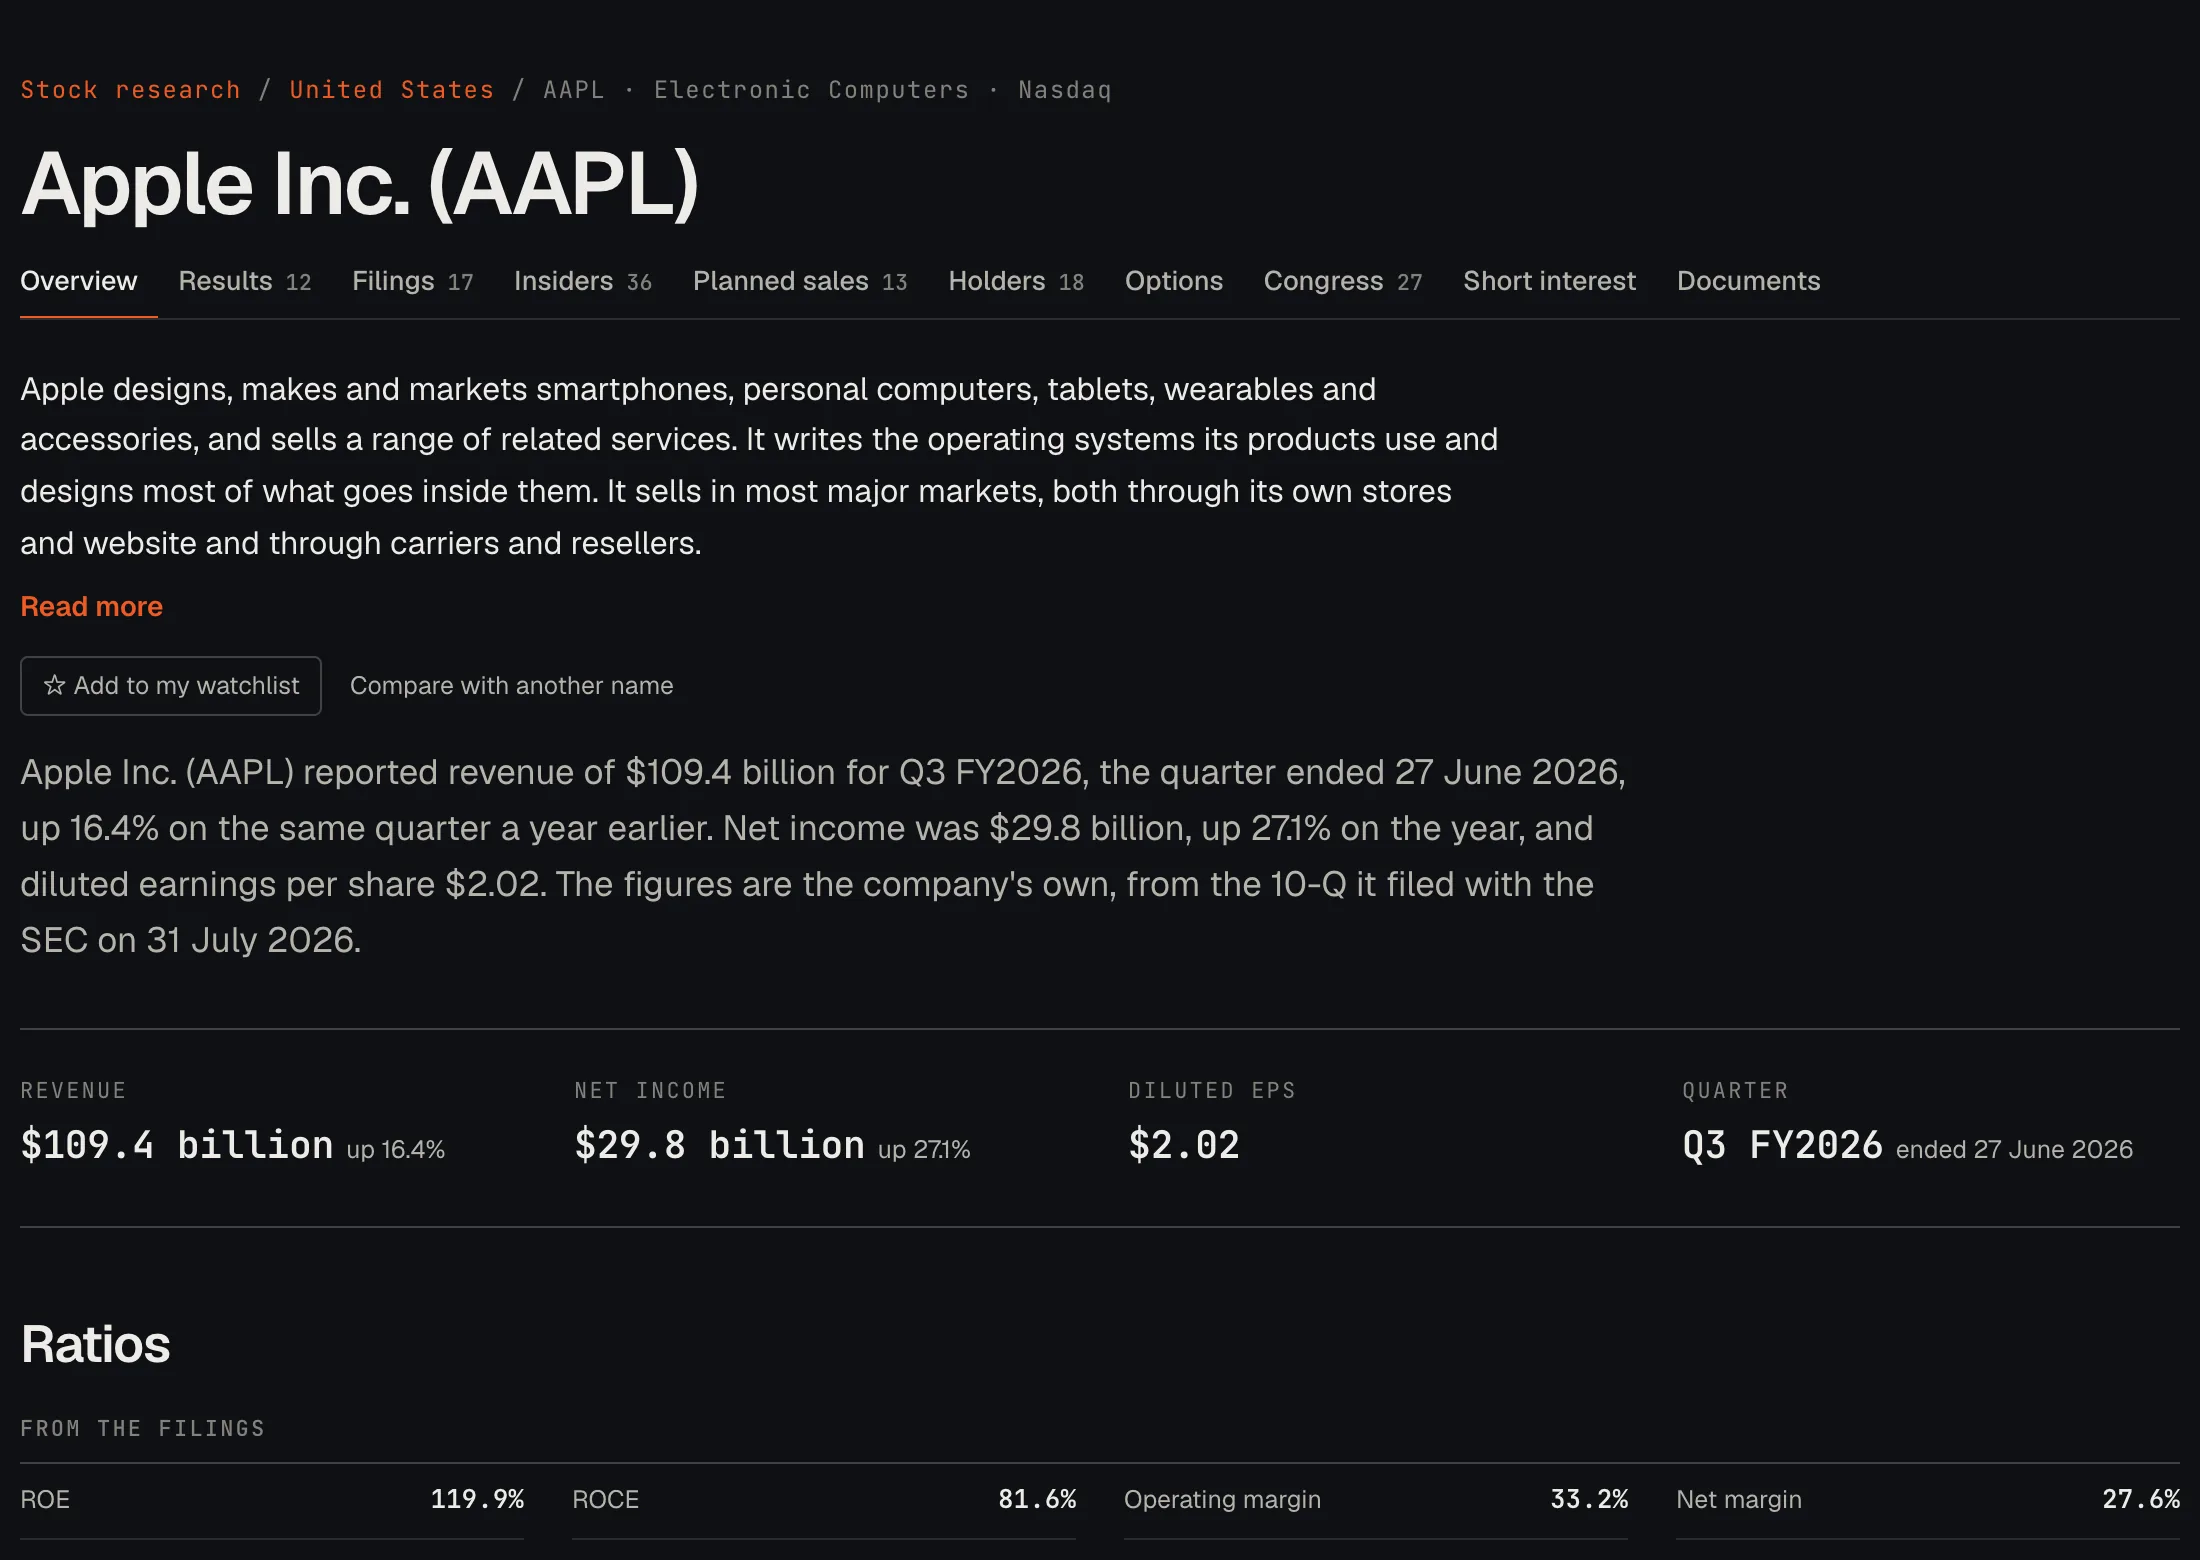This screenshot has height=1560, width=2200.
Task: View the Congress tab
Action: pos(1343,281)
